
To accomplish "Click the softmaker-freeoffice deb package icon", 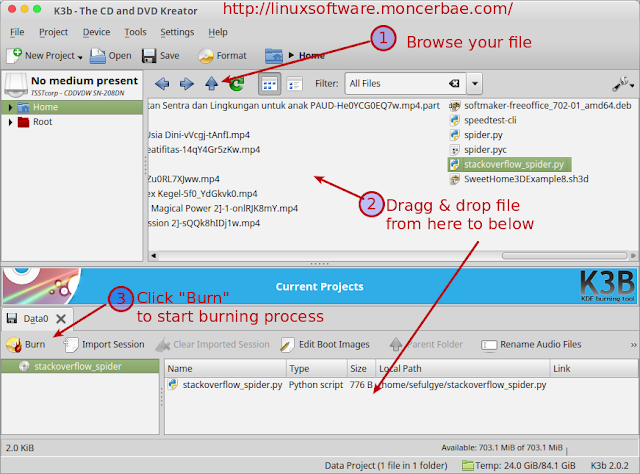I will tap(454, 106).
